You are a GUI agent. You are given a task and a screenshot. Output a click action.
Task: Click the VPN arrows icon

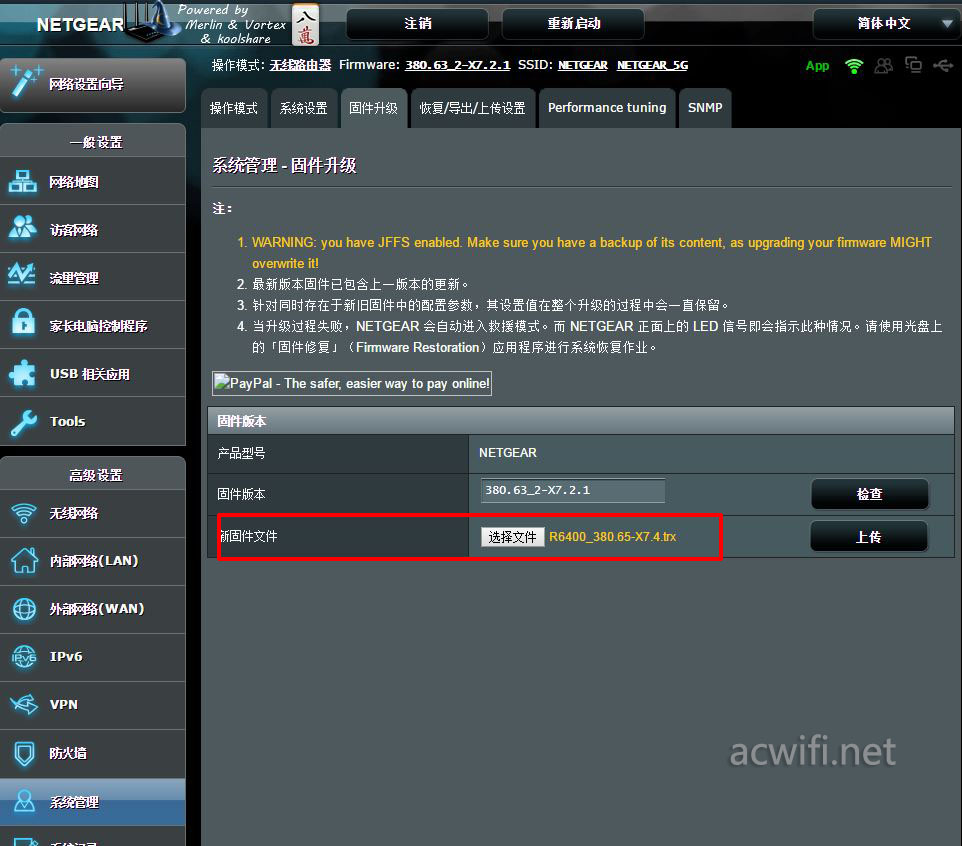pos(25,704)
